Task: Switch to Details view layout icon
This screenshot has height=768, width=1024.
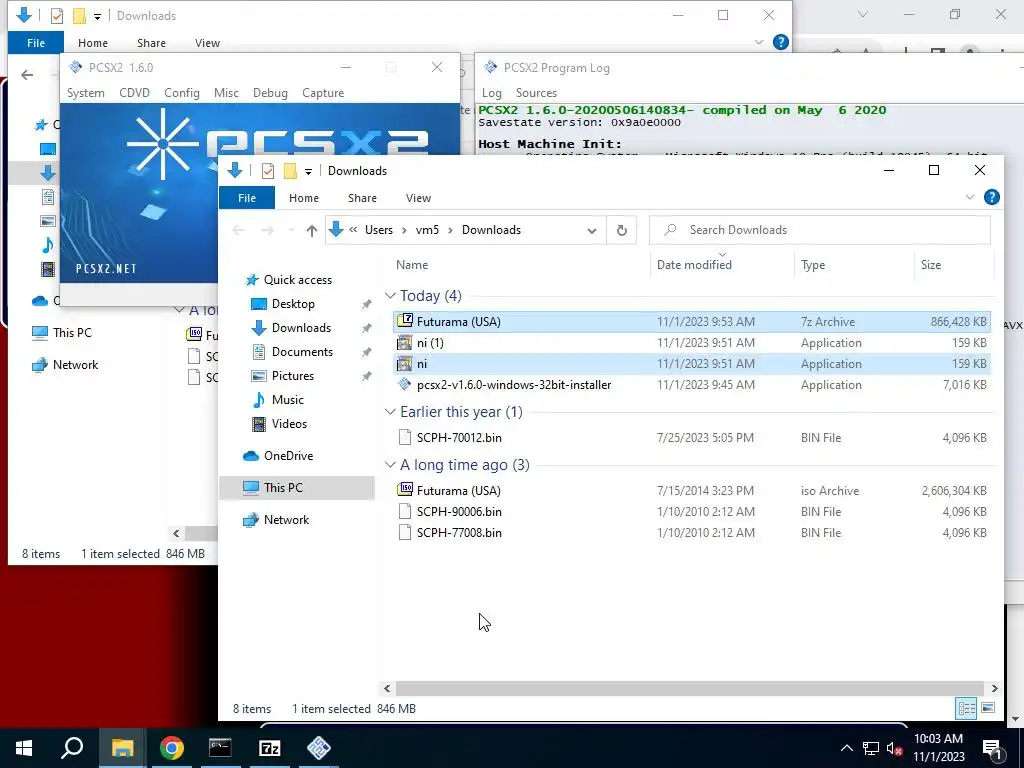Action: coord(966,708)
